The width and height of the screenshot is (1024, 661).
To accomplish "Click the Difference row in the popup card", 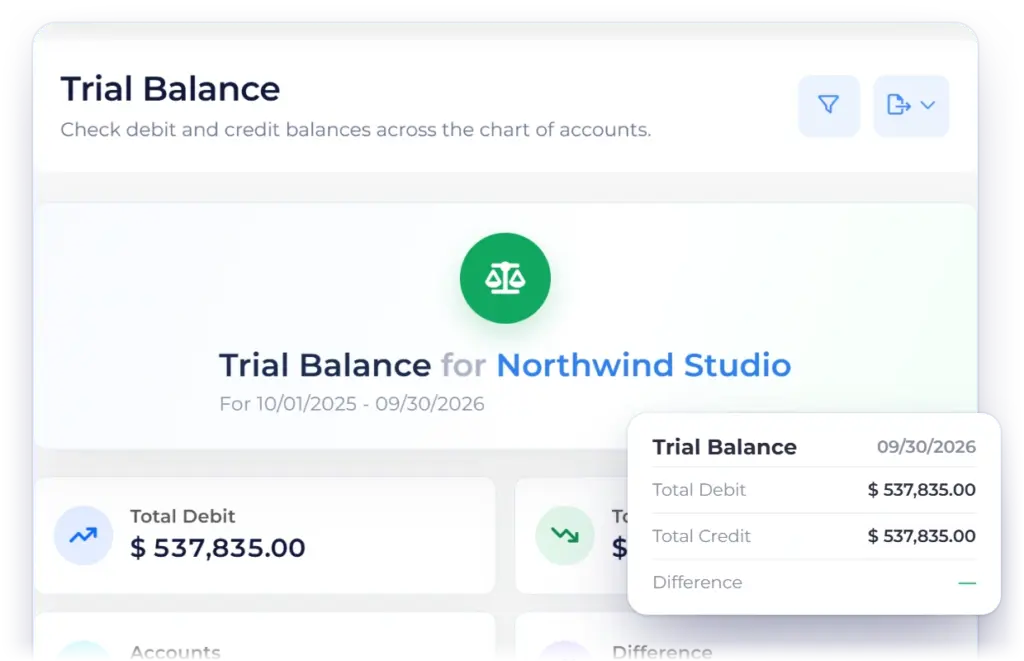I will (x=814, y=583).
